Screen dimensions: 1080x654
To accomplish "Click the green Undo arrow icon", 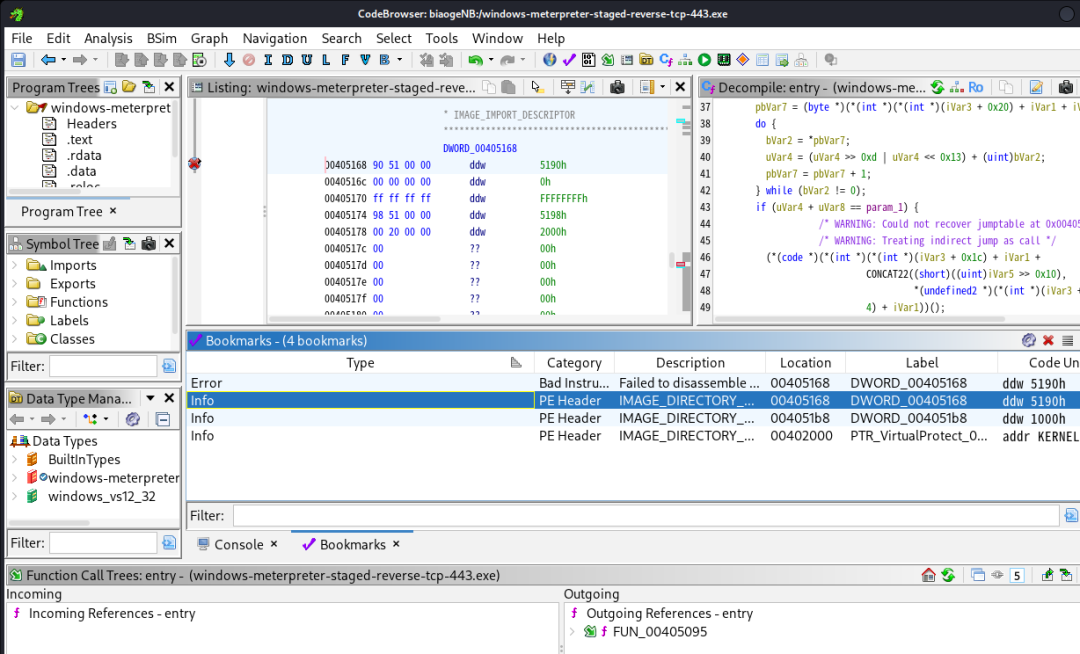I will click(476, 60).
